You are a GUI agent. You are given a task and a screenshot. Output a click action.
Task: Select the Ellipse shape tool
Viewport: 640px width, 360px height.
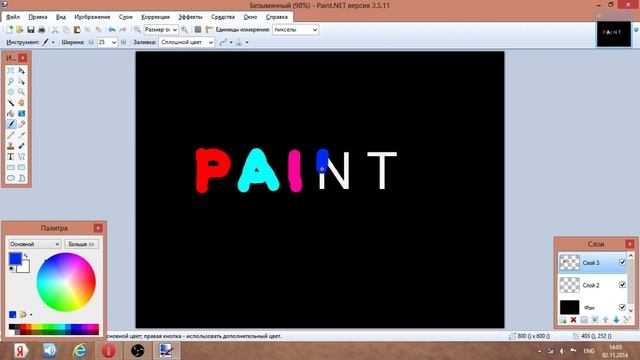coord(11,178)
